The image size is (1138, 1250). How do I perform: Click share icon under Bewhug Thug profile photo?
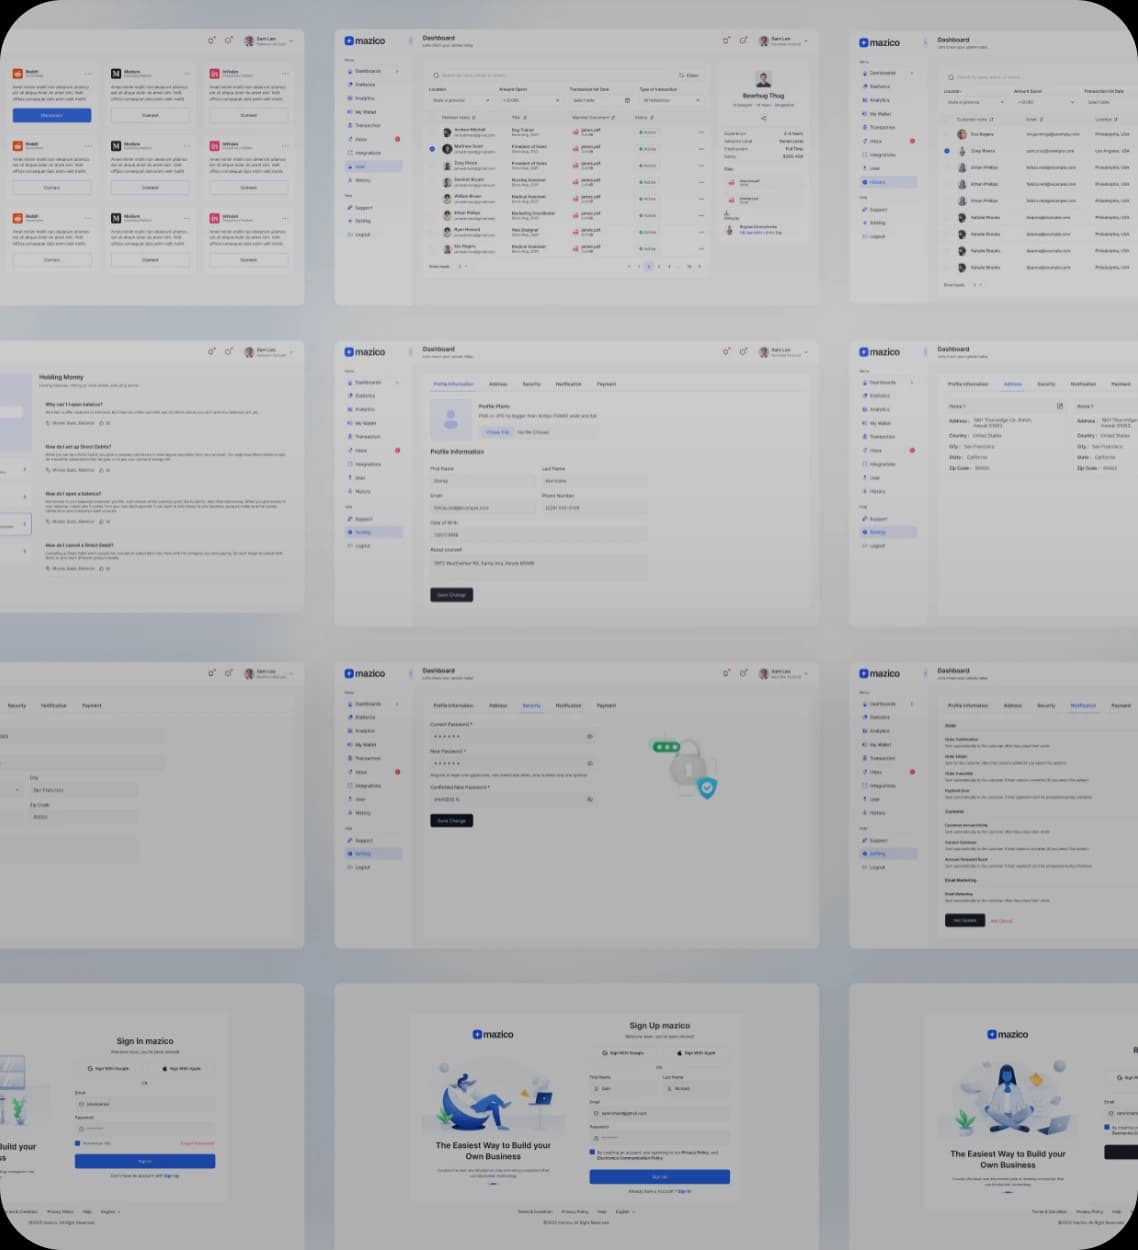pos(763,118)
